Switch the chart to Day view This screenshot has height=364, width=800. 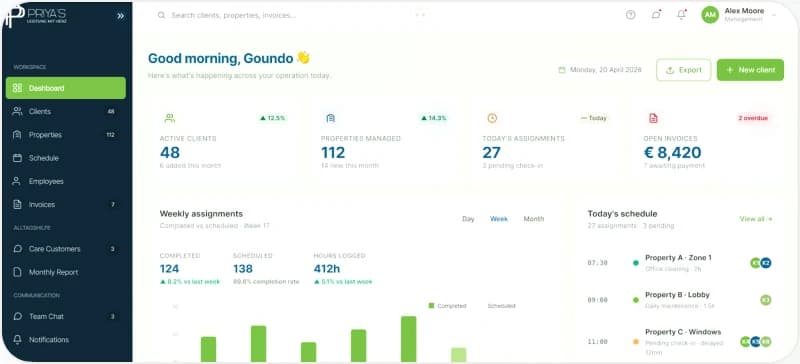468,219
